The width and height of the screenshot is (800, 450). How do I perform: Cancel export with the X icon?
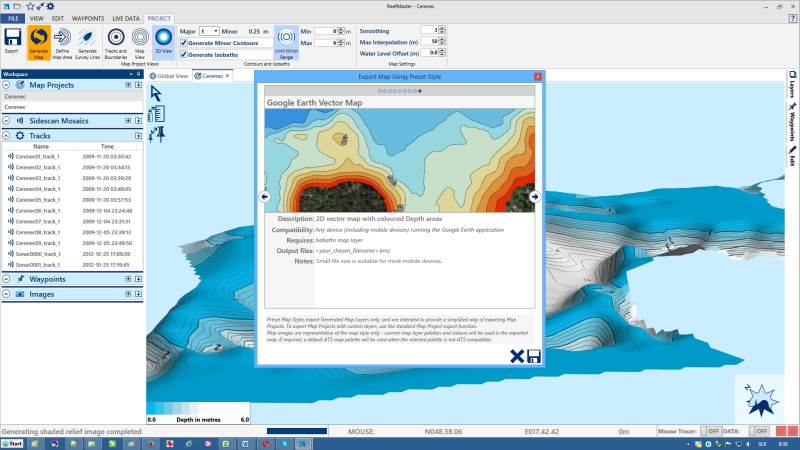pyautogui.click(x=517, y=356)
